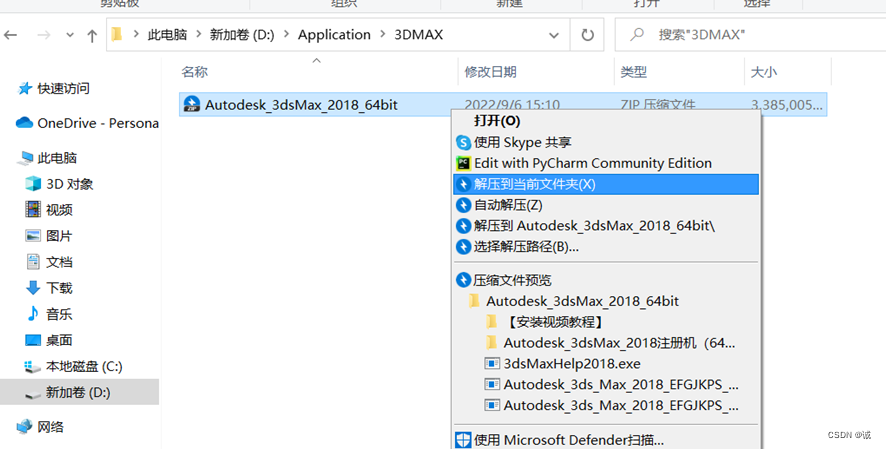Open 文档 folder in sidebar

pyautogui.click(x=59, y=261)
